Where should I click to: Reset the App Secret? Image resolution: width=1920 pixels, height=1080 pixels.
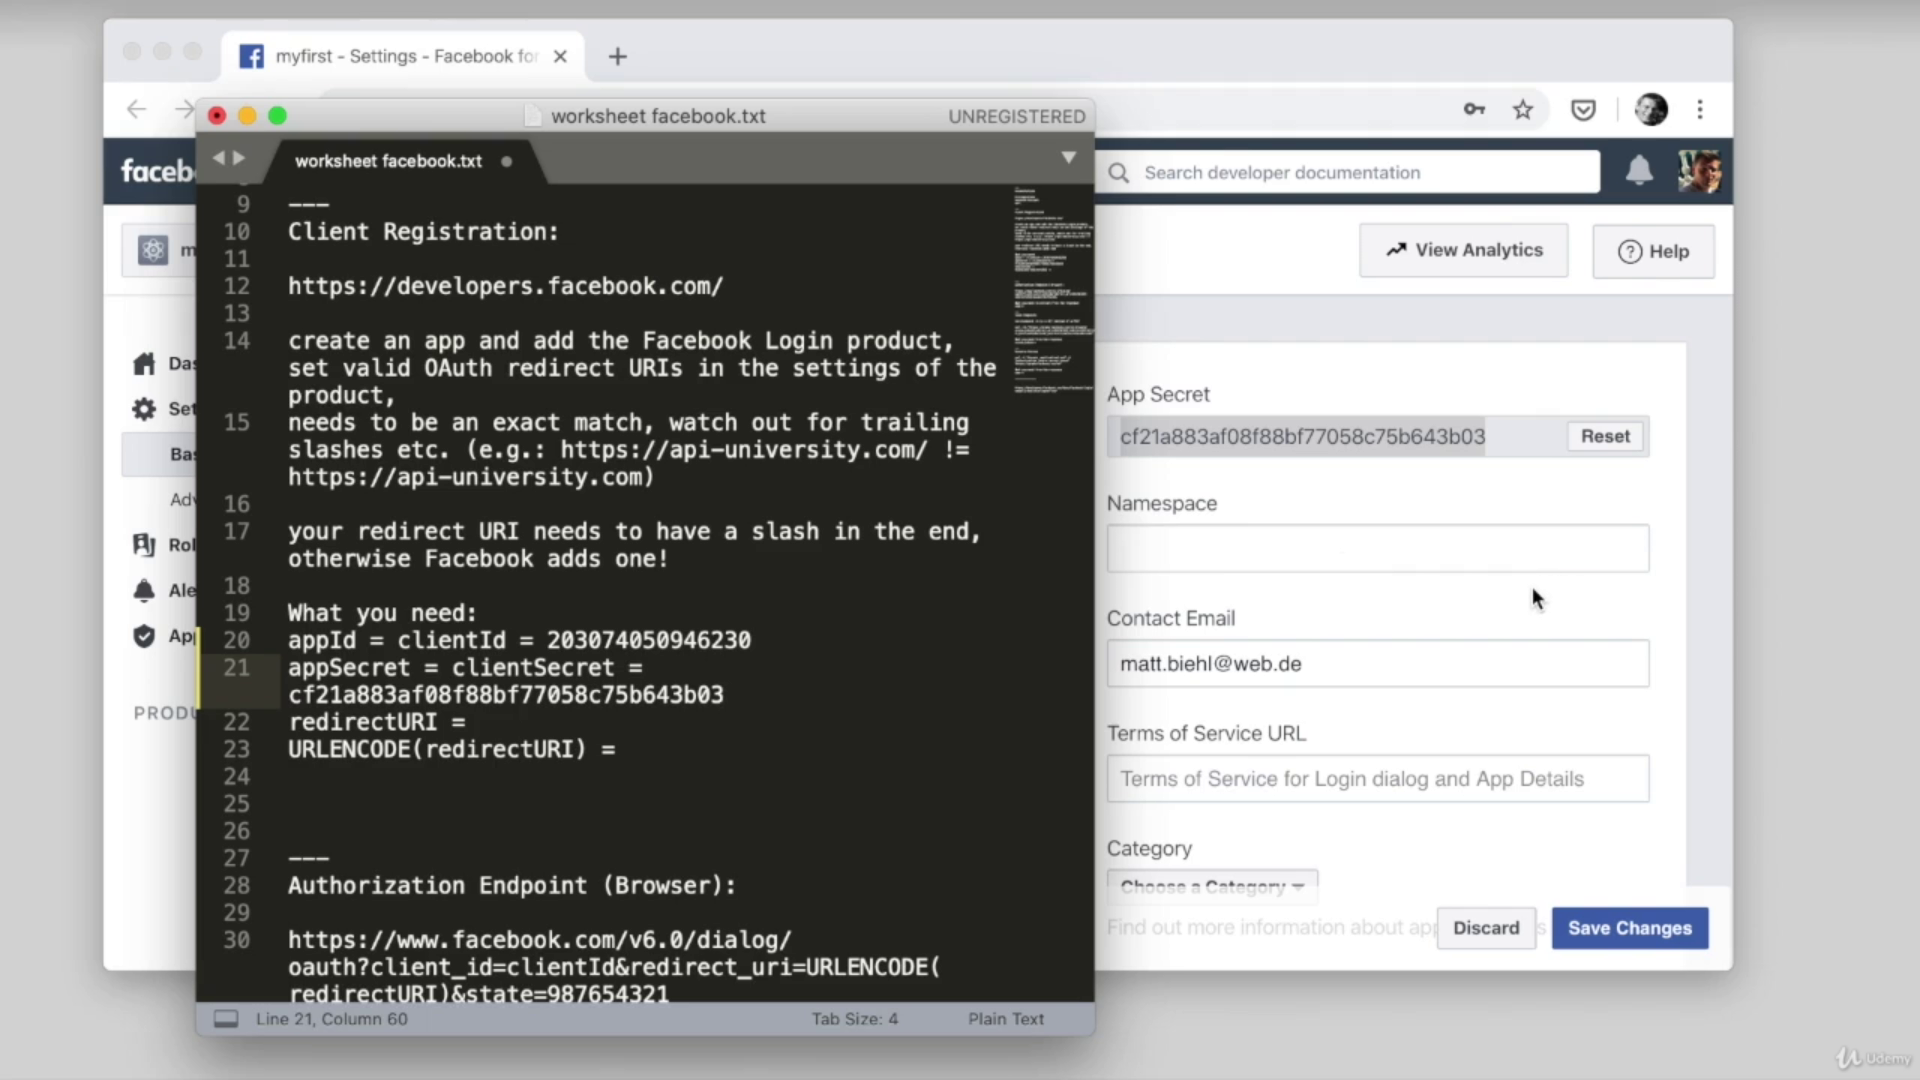tap(1605, 437)
